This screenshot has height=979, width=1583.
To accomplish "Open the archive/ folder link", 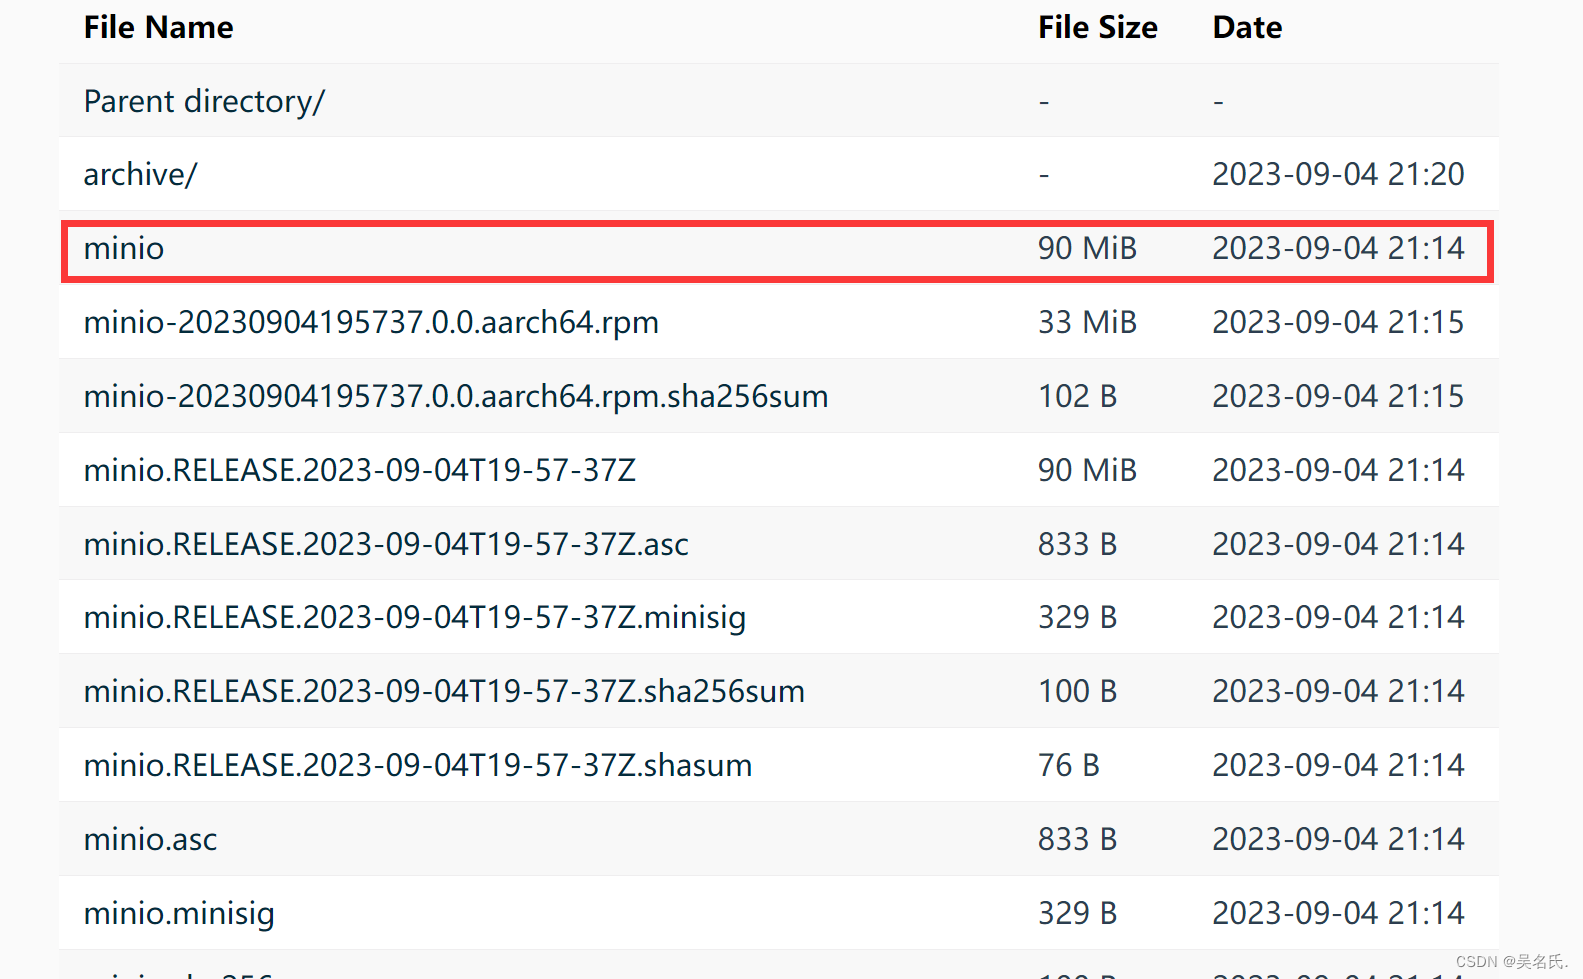I will click(141, 174).
